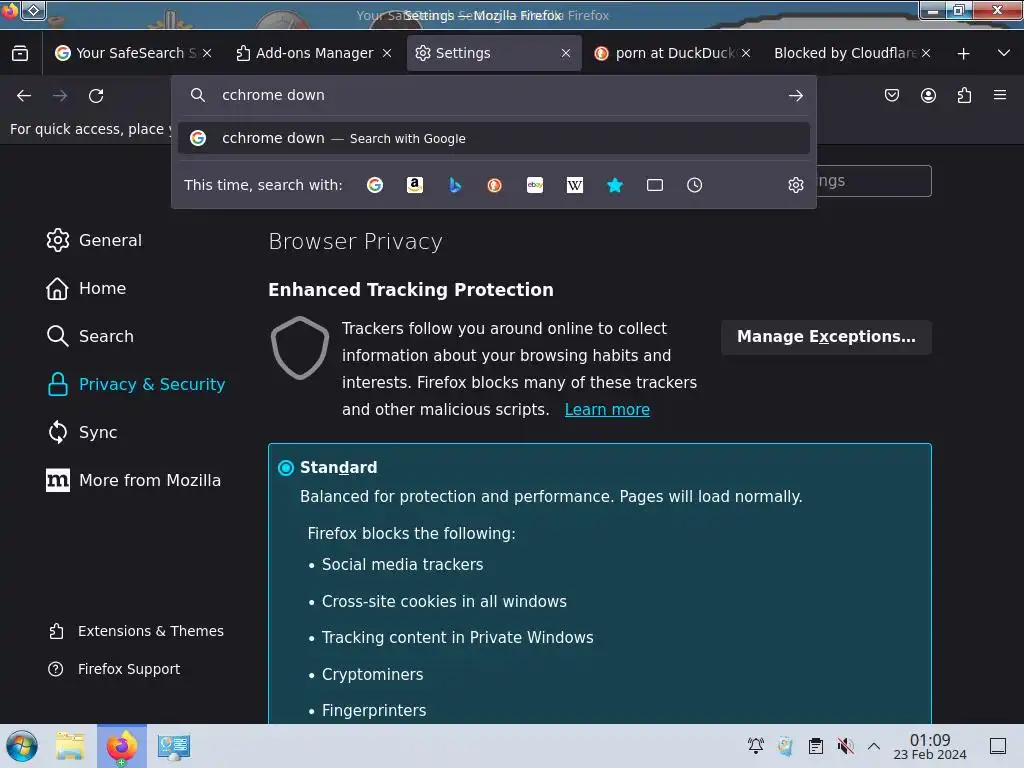Open Privacy & Security category
The height and width of the screenshot is (768, 1024).
[x=136, y=385]
